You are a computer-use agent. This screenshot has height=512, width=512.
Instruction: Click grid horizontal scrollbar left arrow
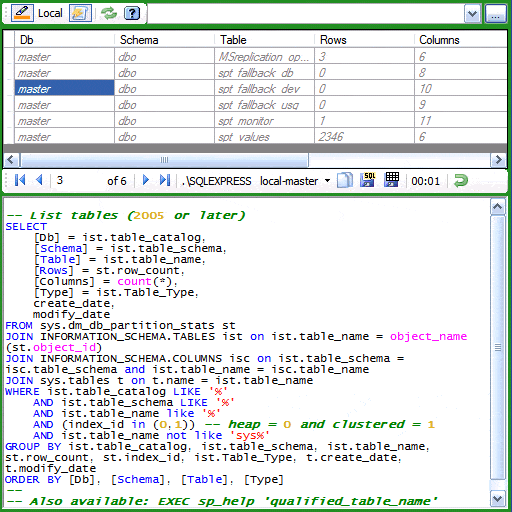pyautogui.click(x=10, y=160)
